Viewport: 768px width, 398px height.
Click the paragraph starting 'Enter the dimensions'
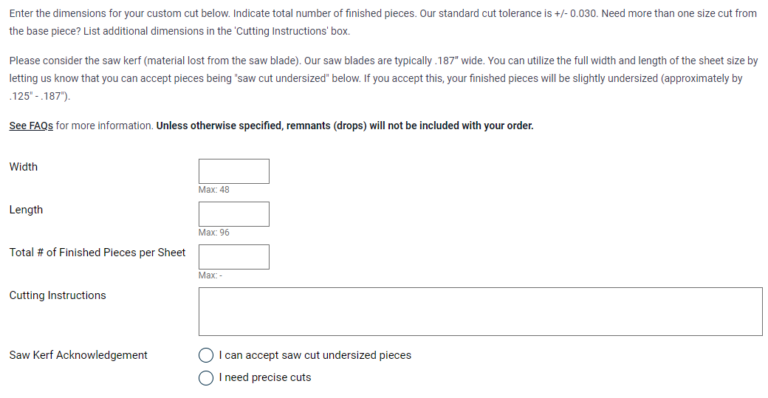383,22
